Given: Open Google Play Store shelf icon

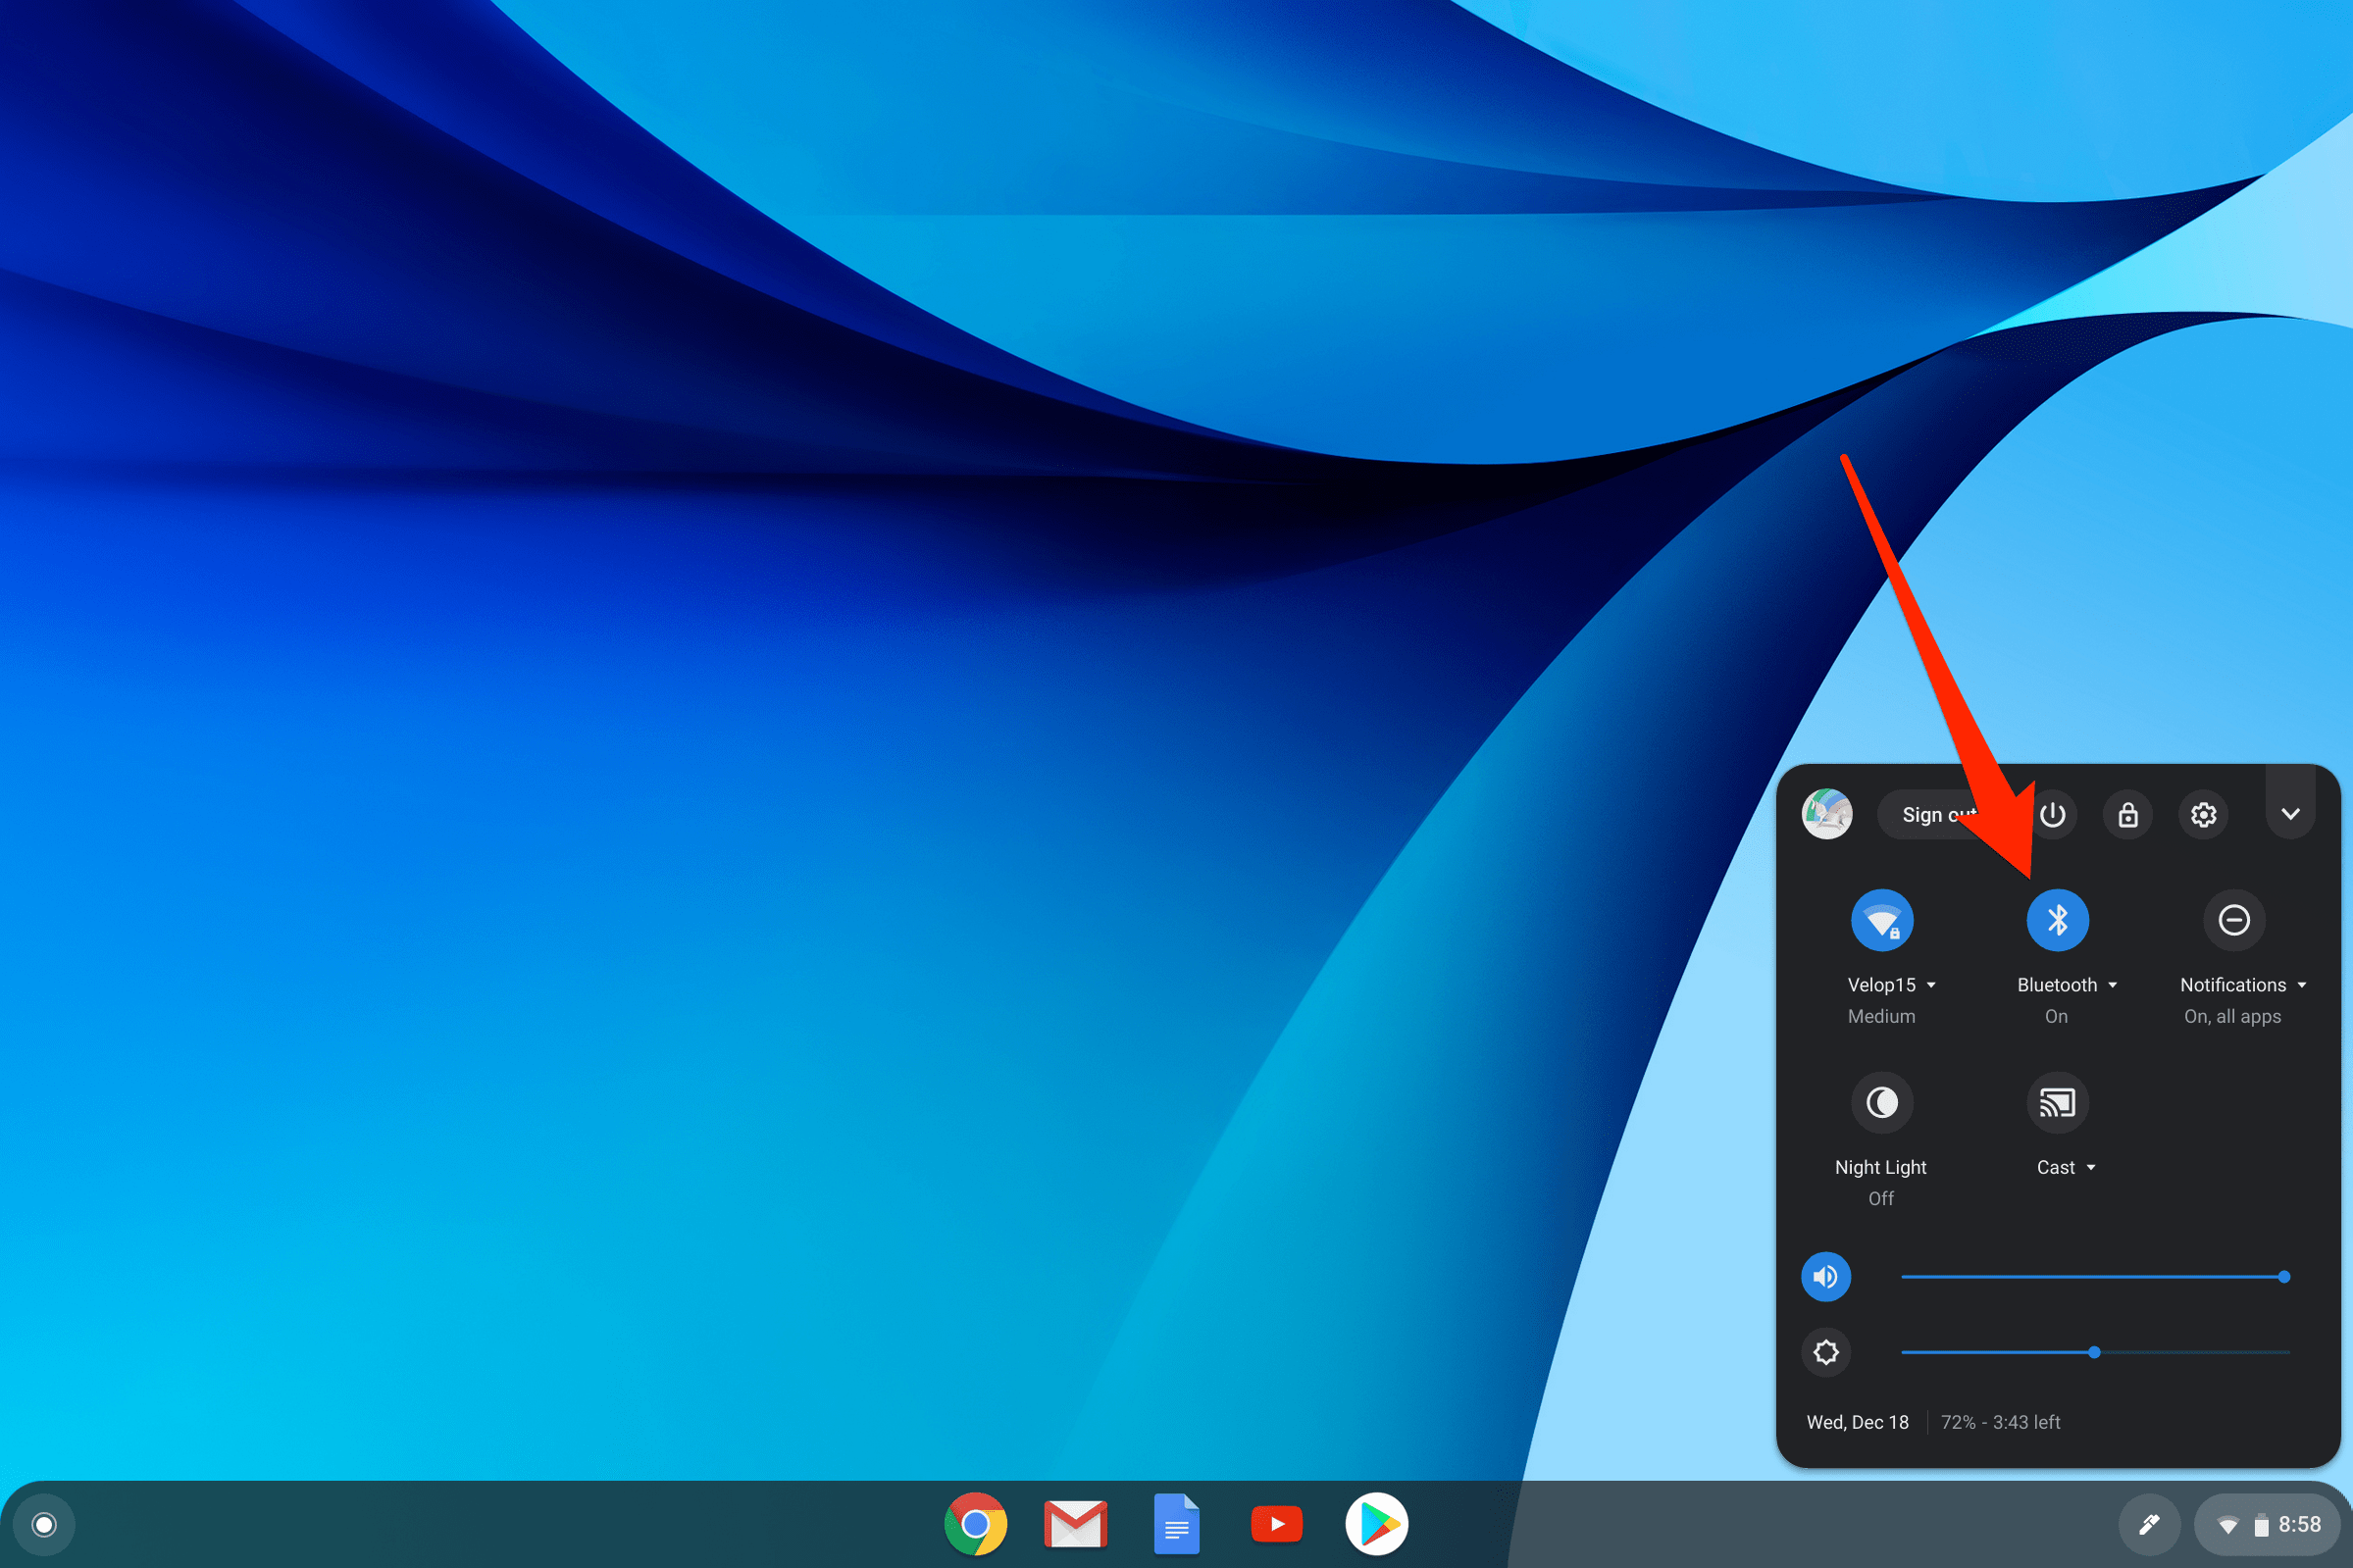Looking at the screenshot, I should 1376,1524.
